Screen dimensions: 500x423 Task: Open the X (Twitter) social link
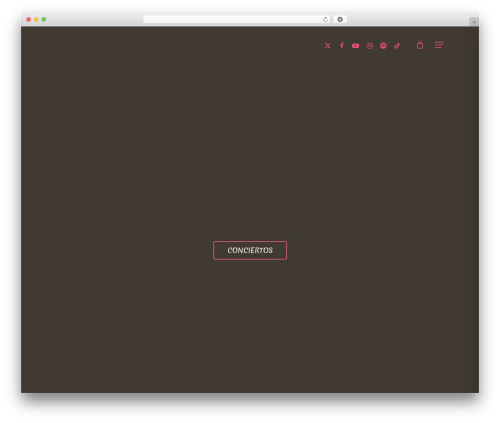(328, 46)
